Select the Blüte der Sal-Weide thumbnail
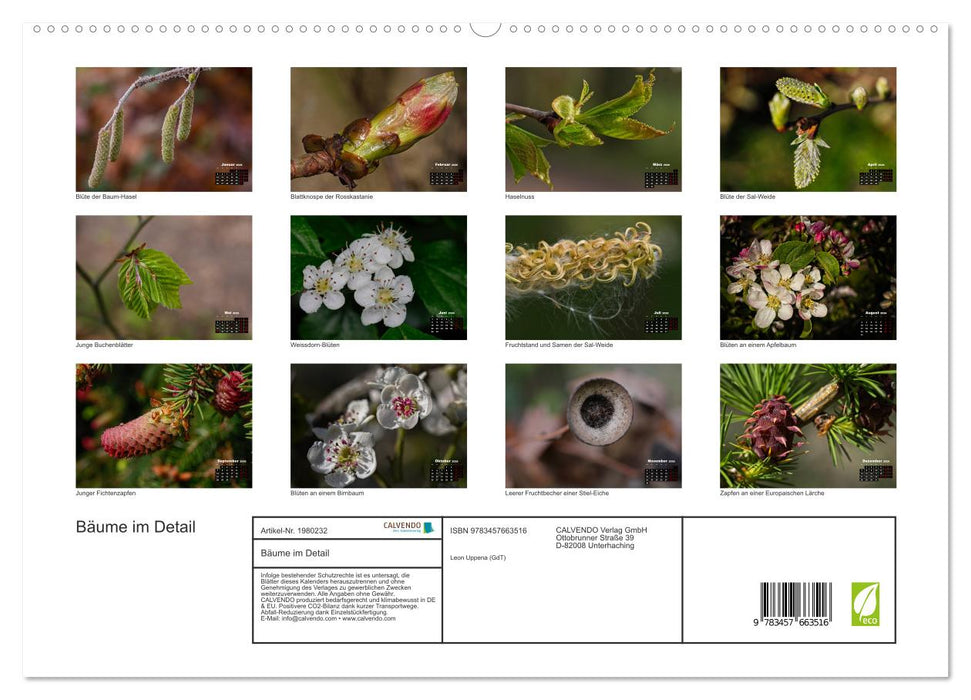 tap(808, 129)
